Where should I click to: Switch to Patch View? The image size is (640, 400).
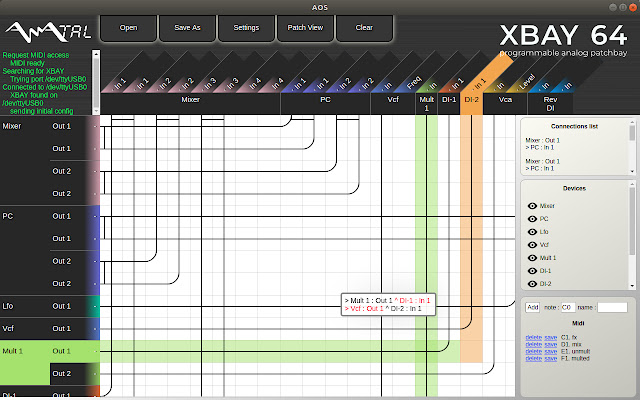click(x=305, y=28)
